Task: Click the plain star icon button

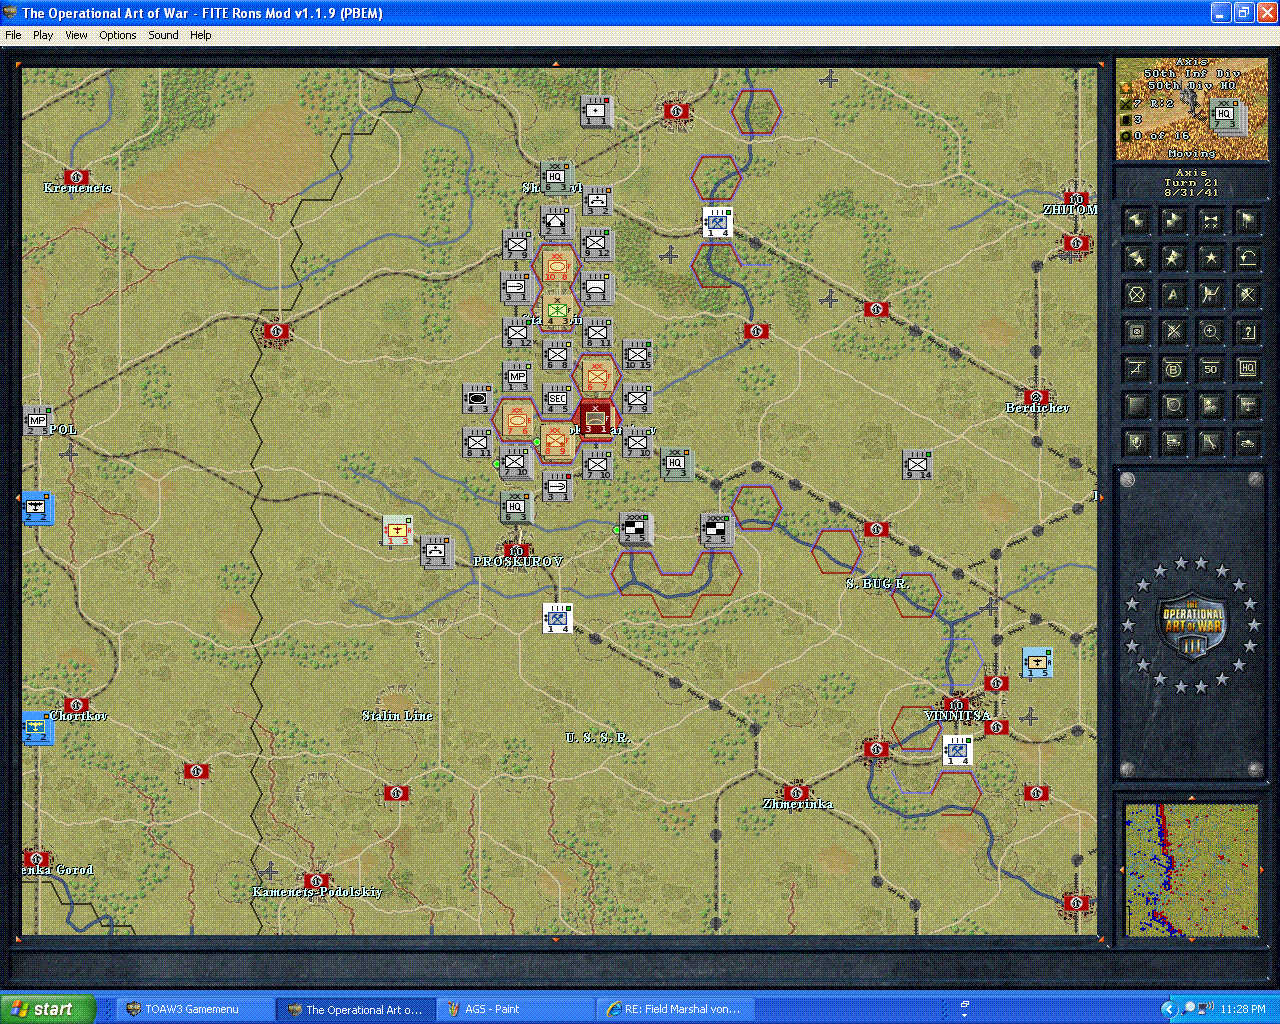Action: coord(1210,258)
